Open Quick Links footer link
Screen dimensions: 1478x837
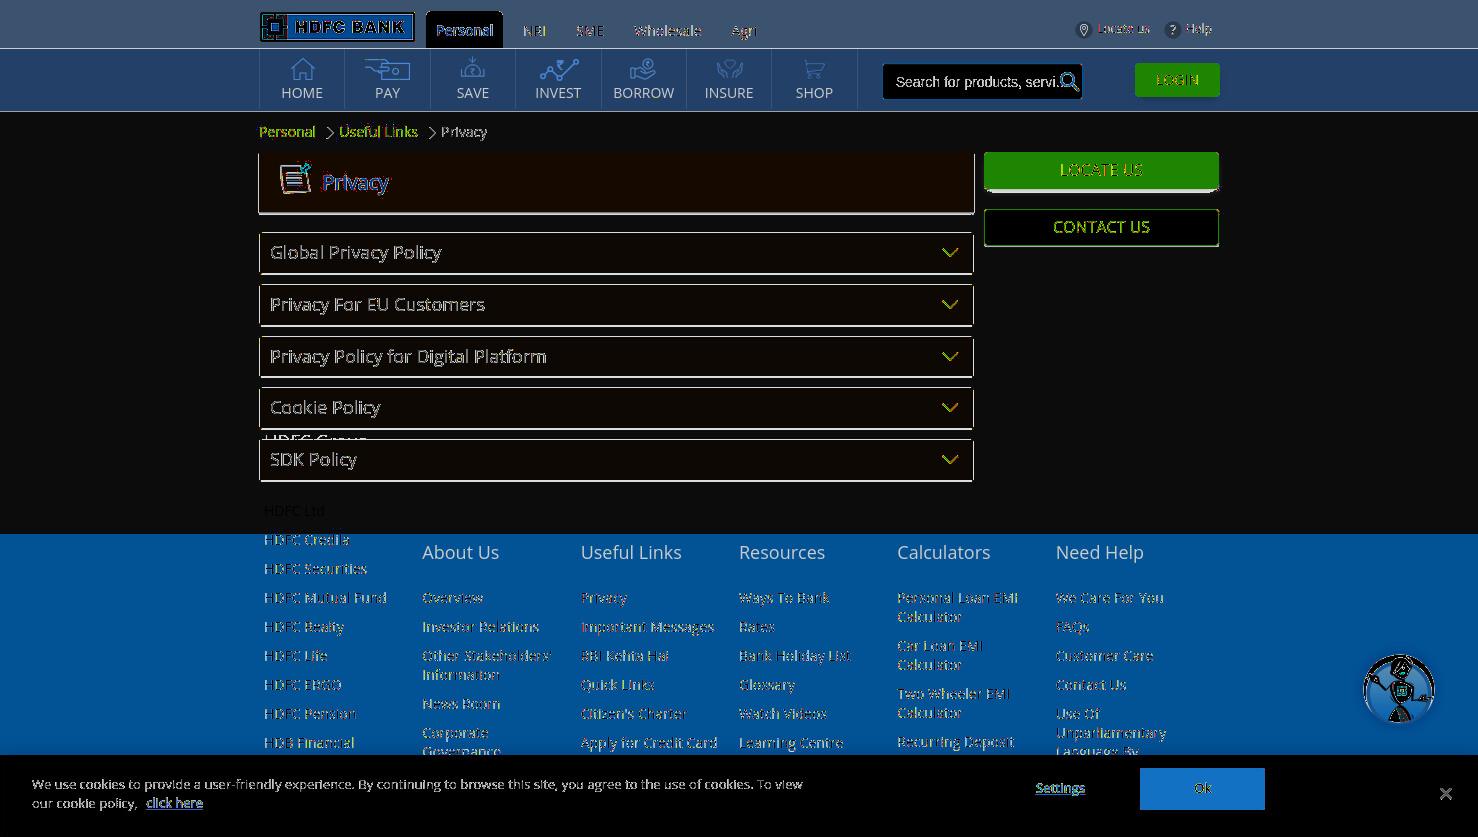tap(618, 685)
